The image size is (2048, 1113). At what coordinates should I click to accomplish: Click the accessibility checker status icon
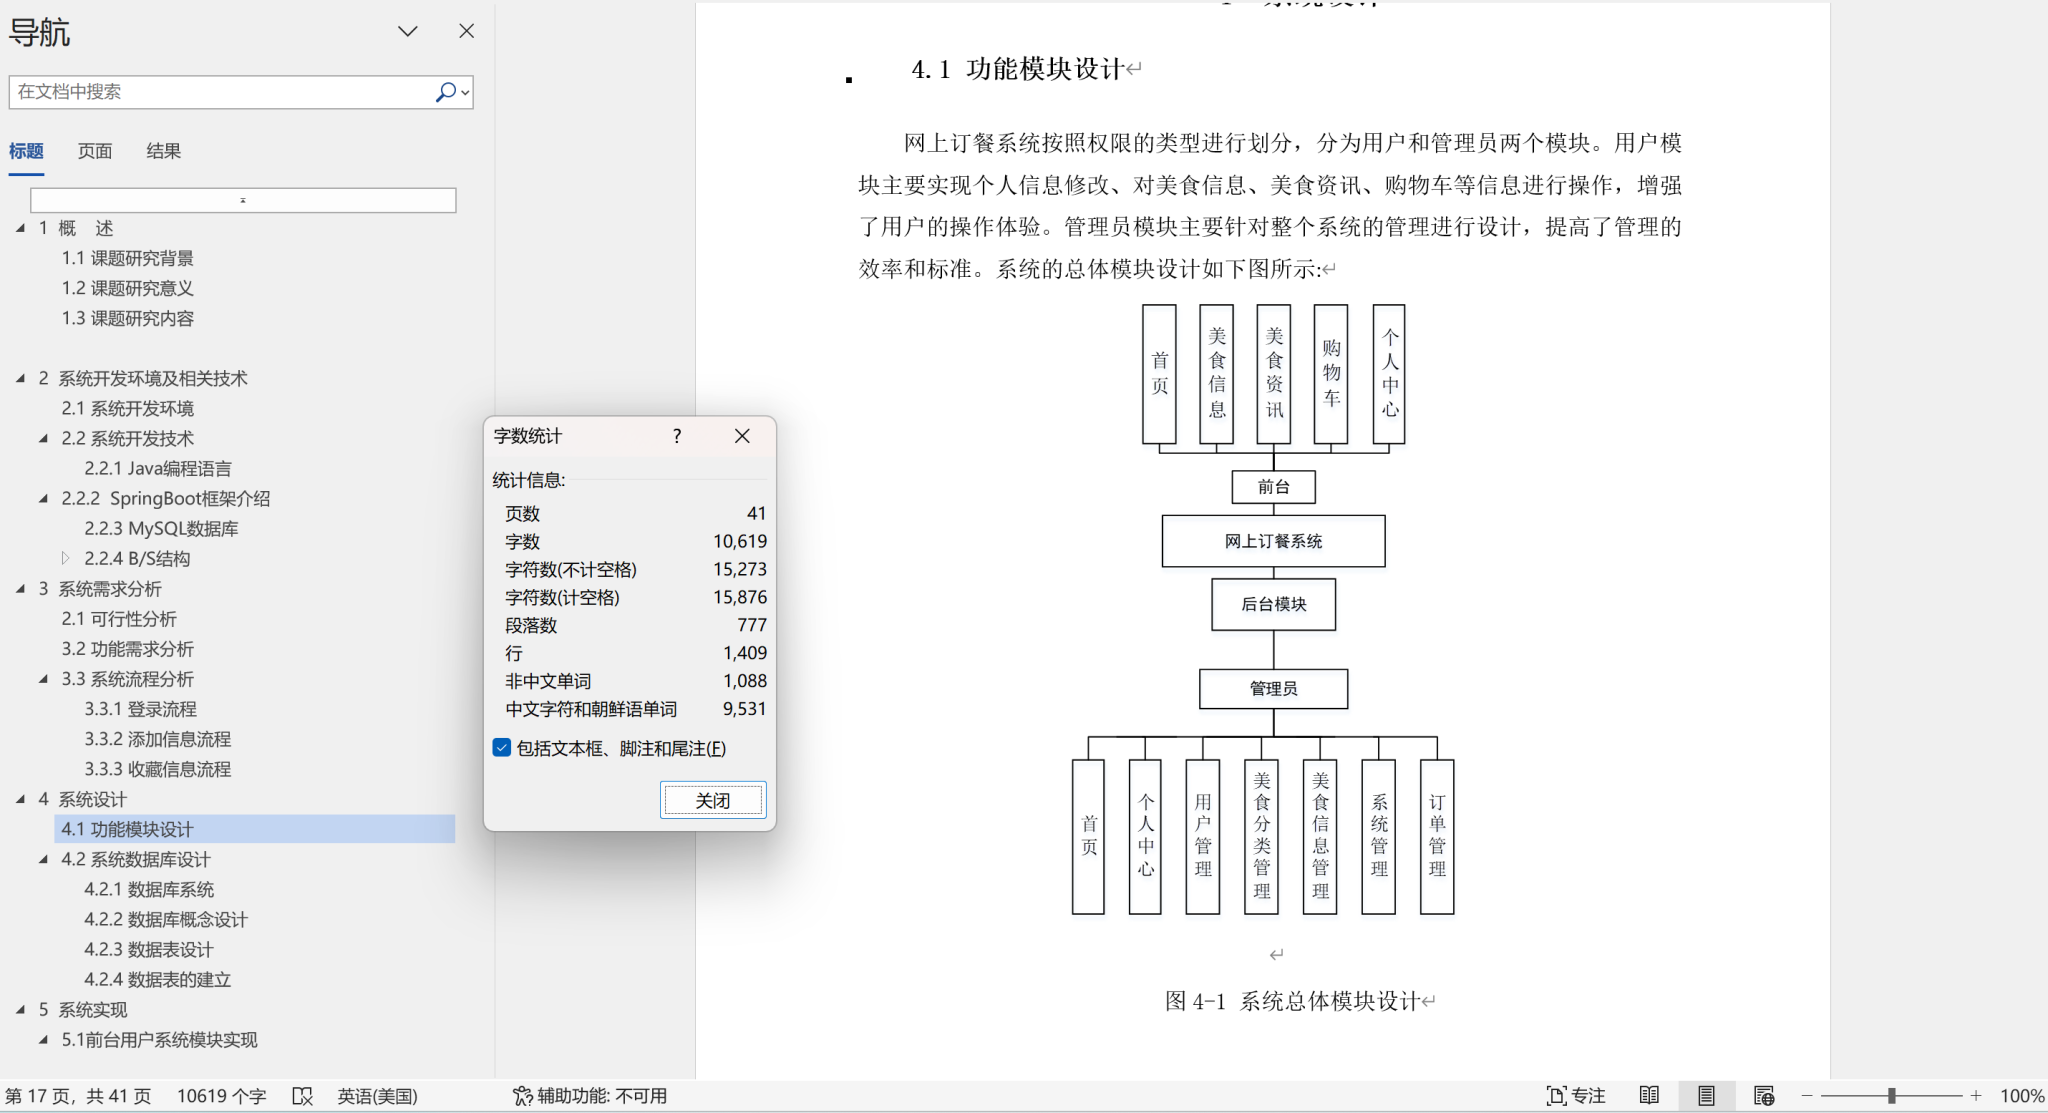[522, 1096]
